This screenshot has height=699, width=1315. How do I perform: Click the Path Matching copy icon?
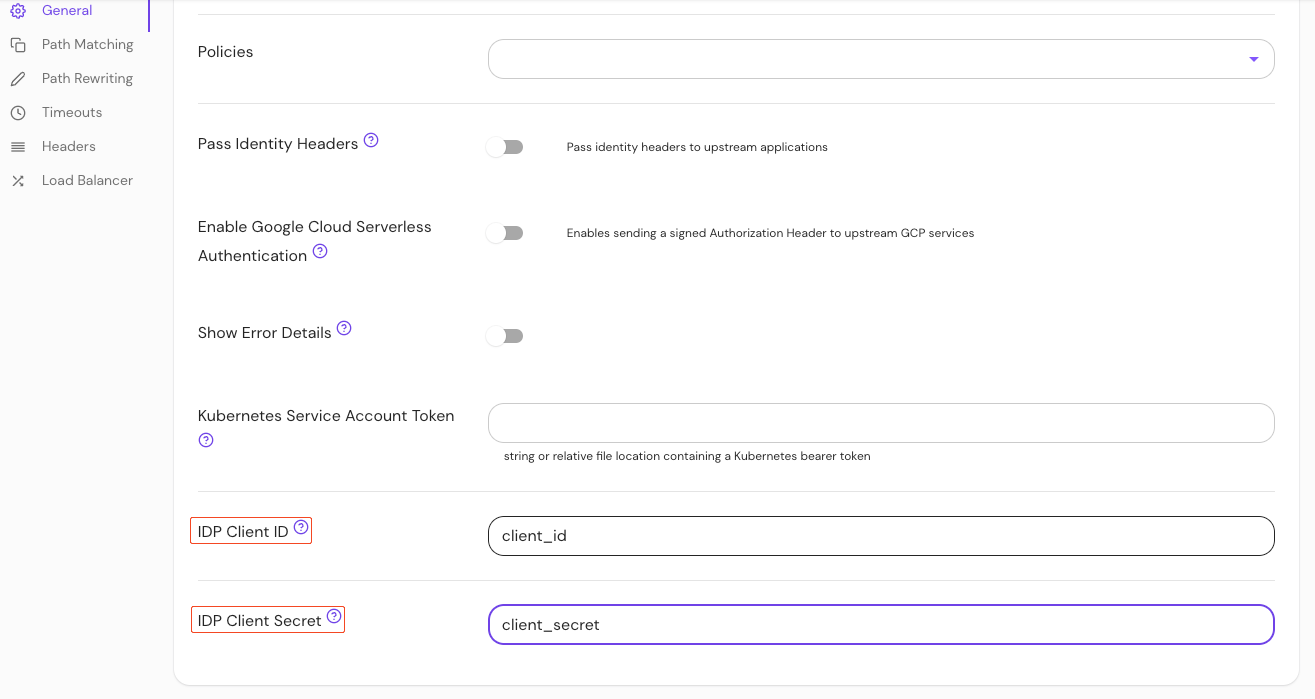point(17,44)
